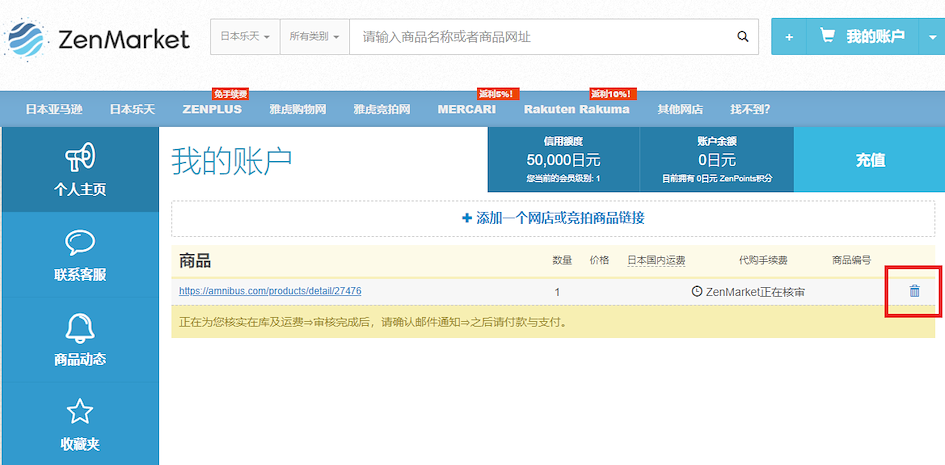Click the 商品编号 column header

tap(852, 261)
